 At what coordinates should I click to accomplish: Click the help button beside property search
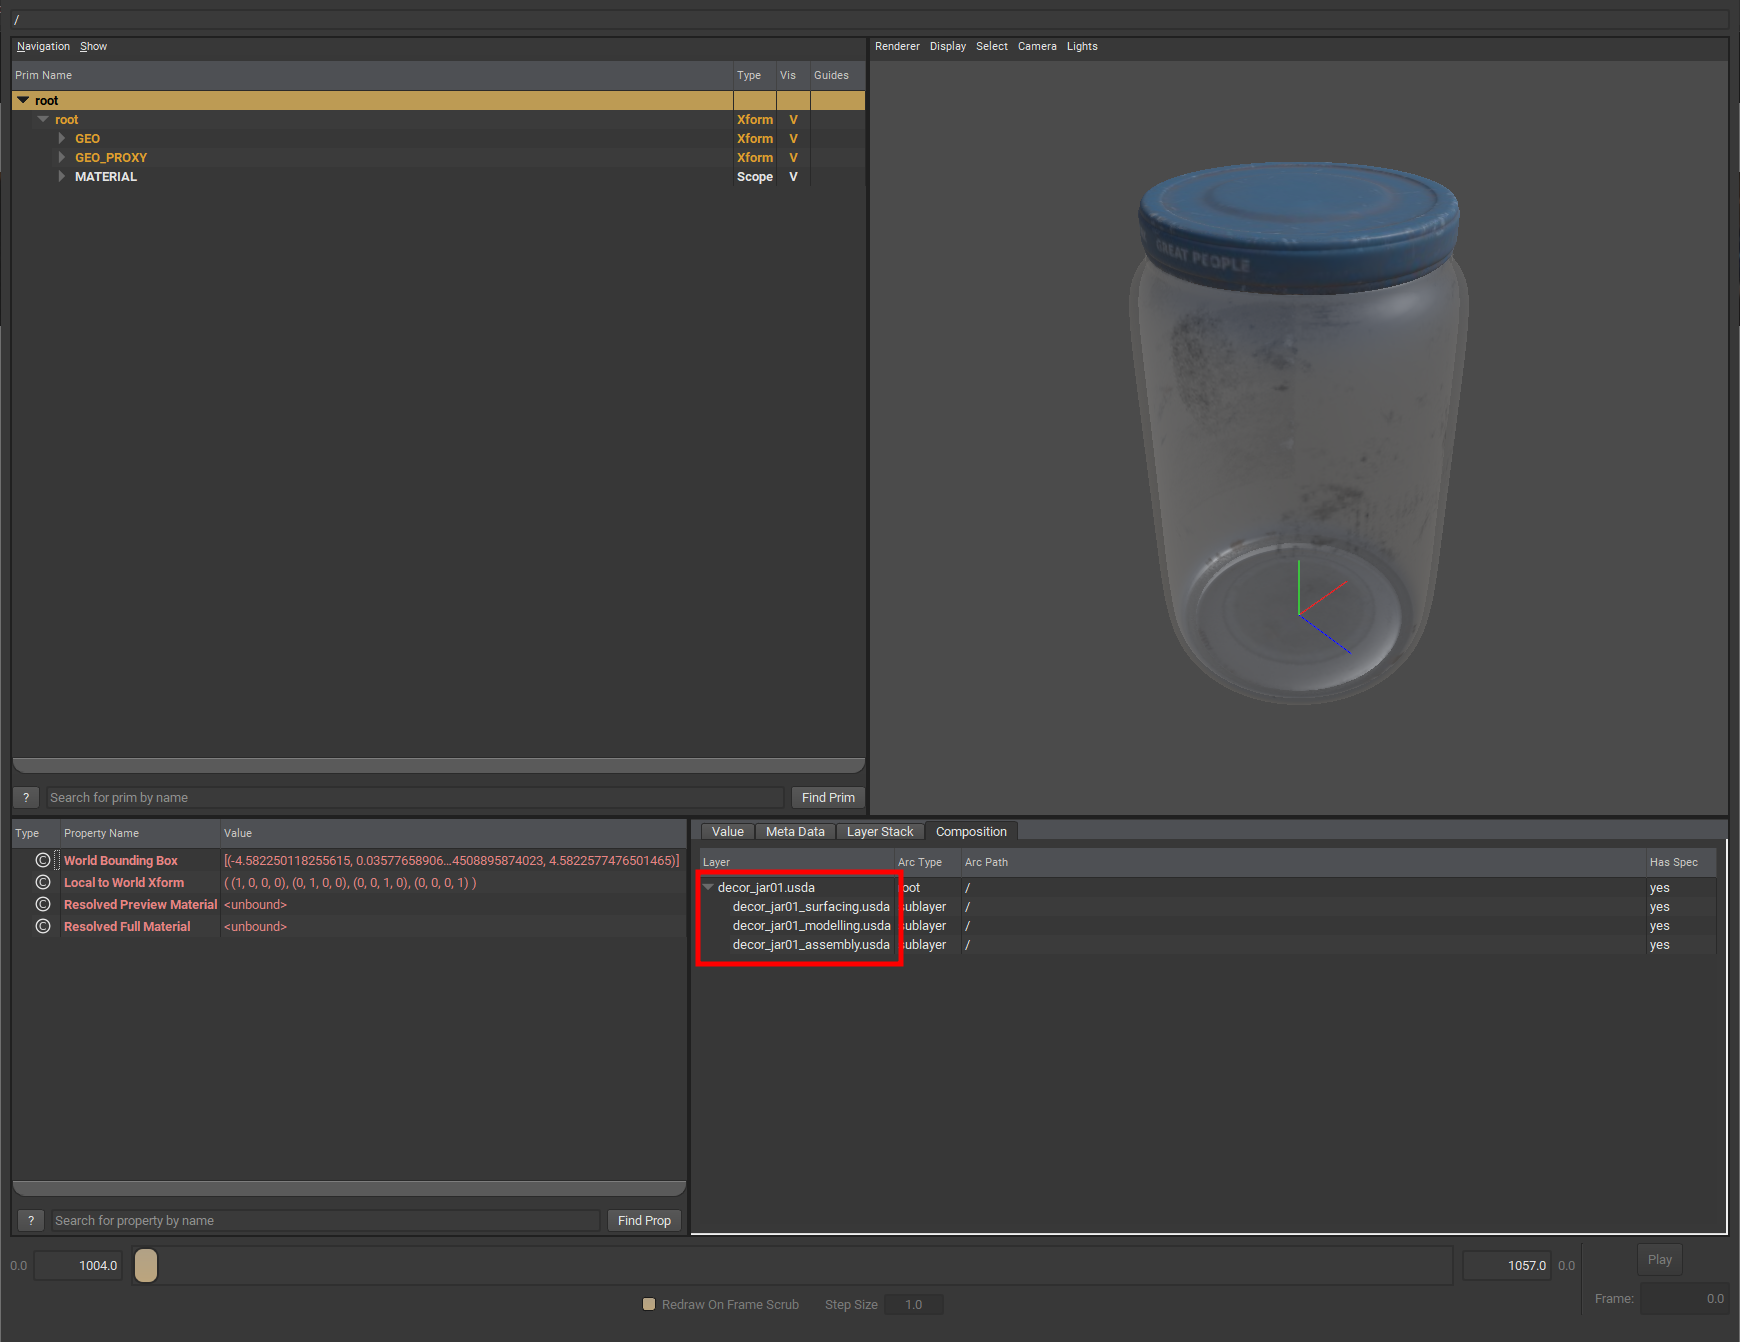(x=31, y=1220)
